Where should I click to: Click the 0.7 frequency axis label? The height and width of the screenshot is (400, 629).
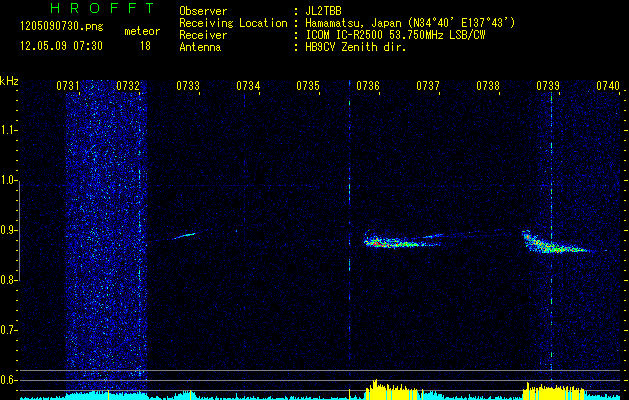pos(9,330)
